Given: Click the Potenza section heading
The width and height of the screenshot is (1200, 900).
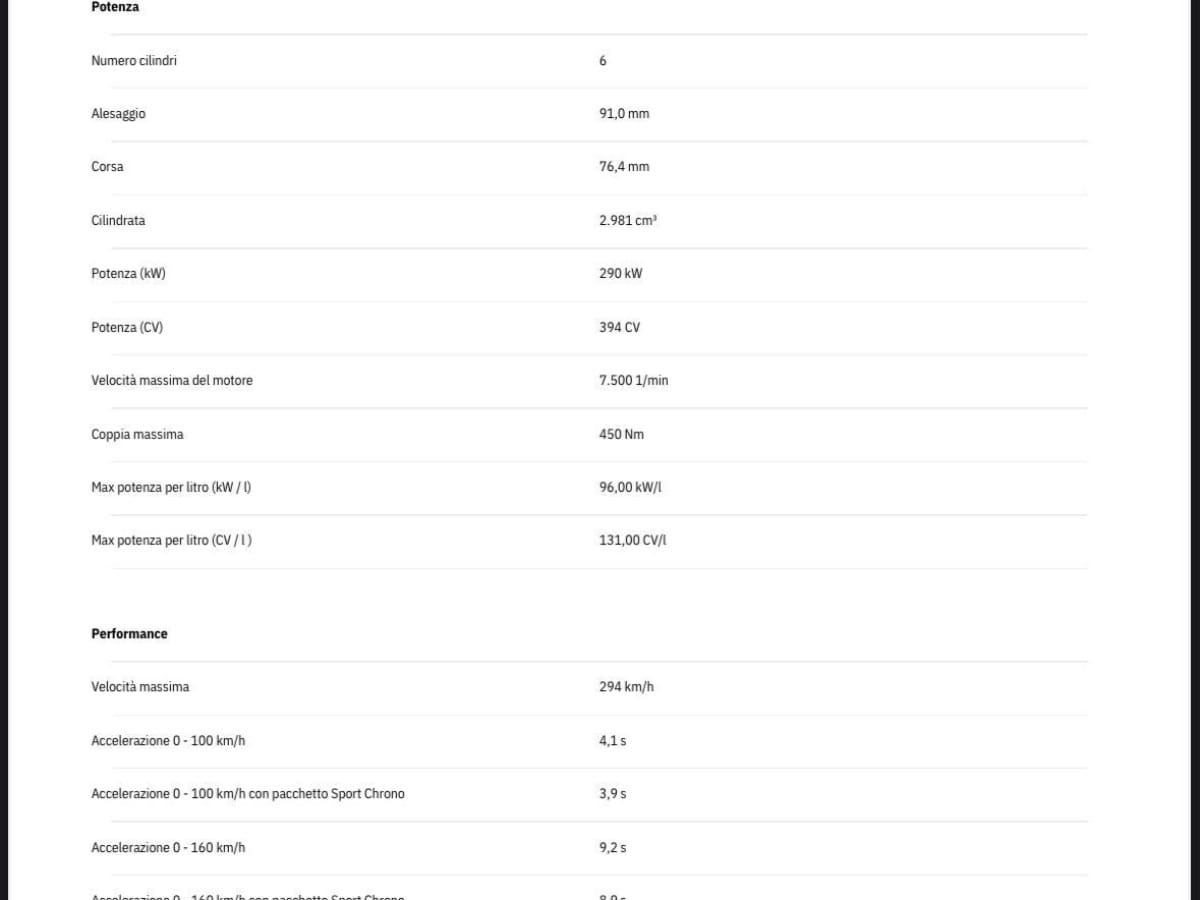Looking at the screenshot, I should [x=115, y=7].
